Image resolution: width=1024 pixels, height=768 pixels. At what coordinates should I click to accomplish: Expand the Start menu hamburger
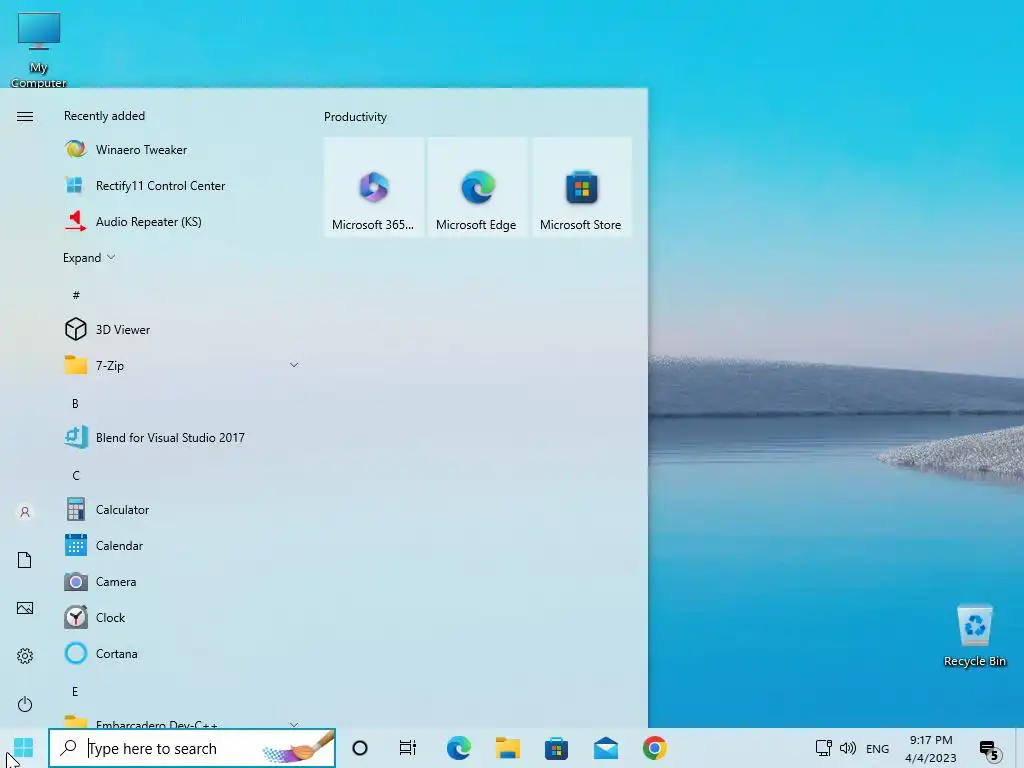point(25,116)
